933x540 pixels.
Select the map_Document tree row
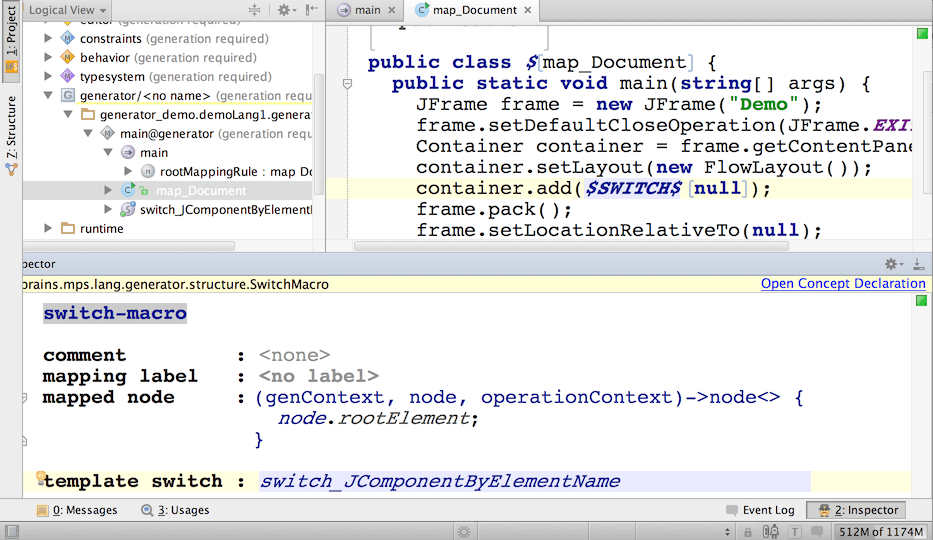pyautogui.click(x=167, y=190)
